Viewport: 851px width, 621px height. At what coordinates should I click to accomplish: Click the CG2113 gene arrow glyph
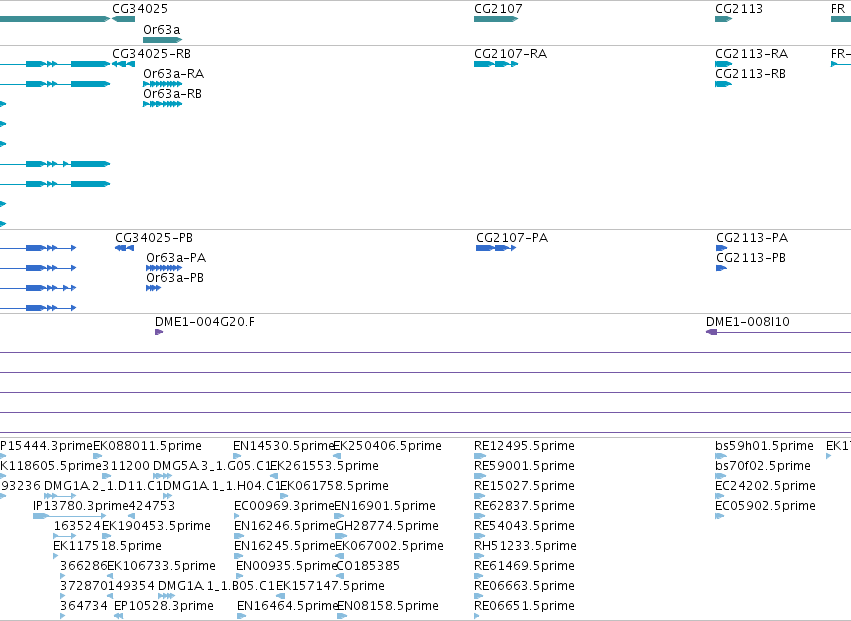tap(723, 19)
